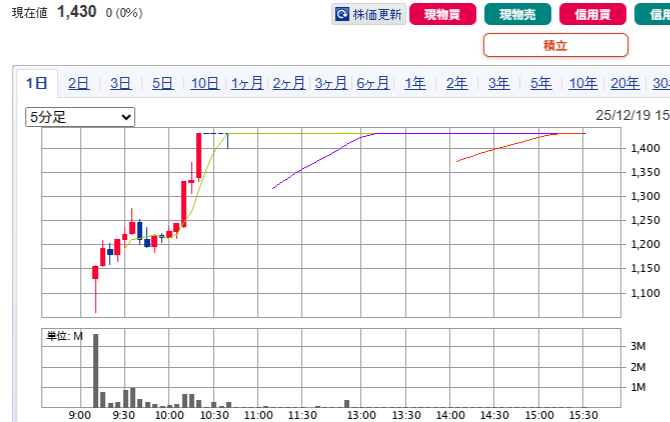Image resolution: width=670 pixels, height=422 pixels.
Task: Click the refresh icon in 株価更新
Action: [343, 15]
